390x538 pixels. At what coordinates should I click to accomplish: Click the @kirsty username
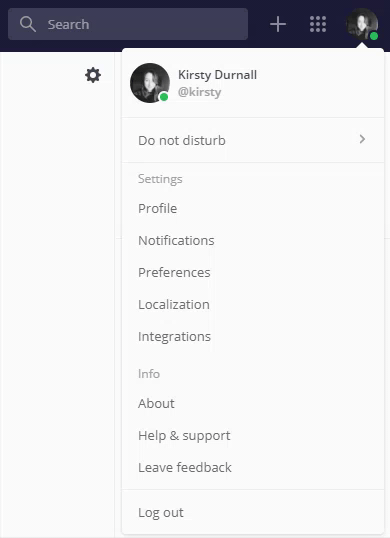tap(200, 92)
